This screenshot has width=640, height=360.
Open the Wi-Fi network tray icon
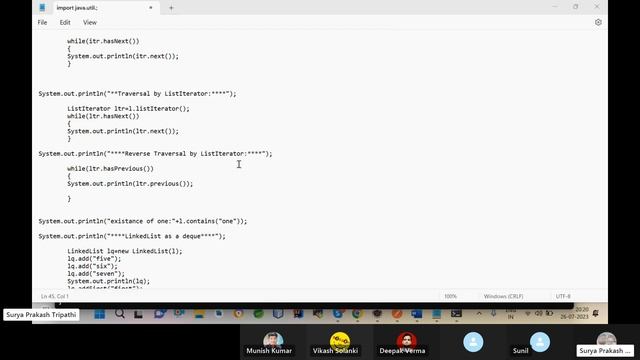(x=528, y=313)
